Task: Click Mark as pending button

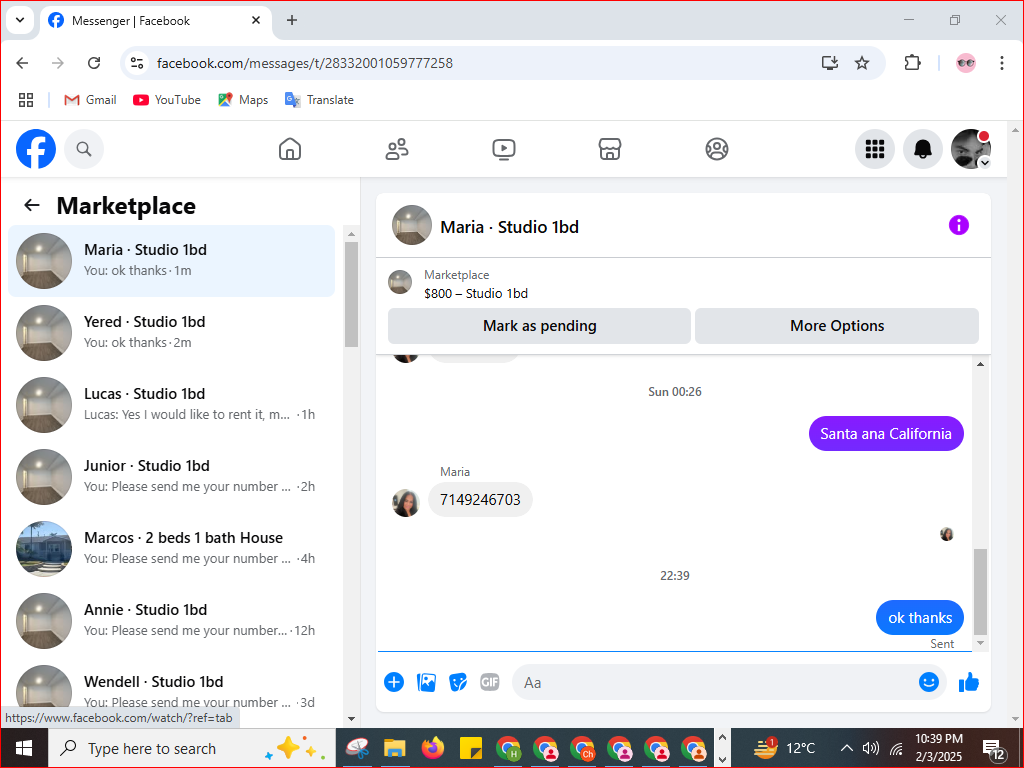Action: click(x=539, y=326)
